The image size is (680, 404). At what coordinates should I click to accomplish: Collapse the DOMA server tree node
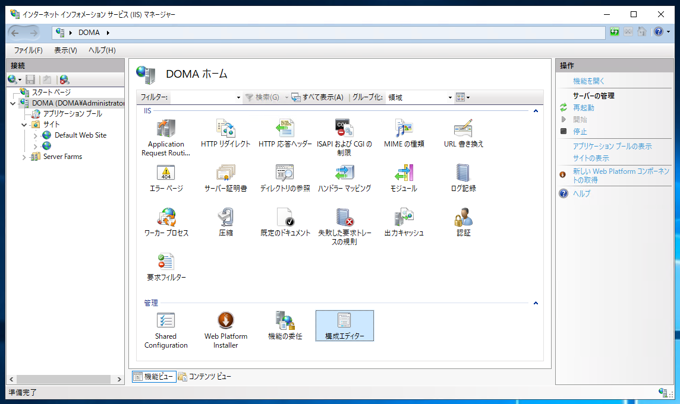tap(13, 103)
